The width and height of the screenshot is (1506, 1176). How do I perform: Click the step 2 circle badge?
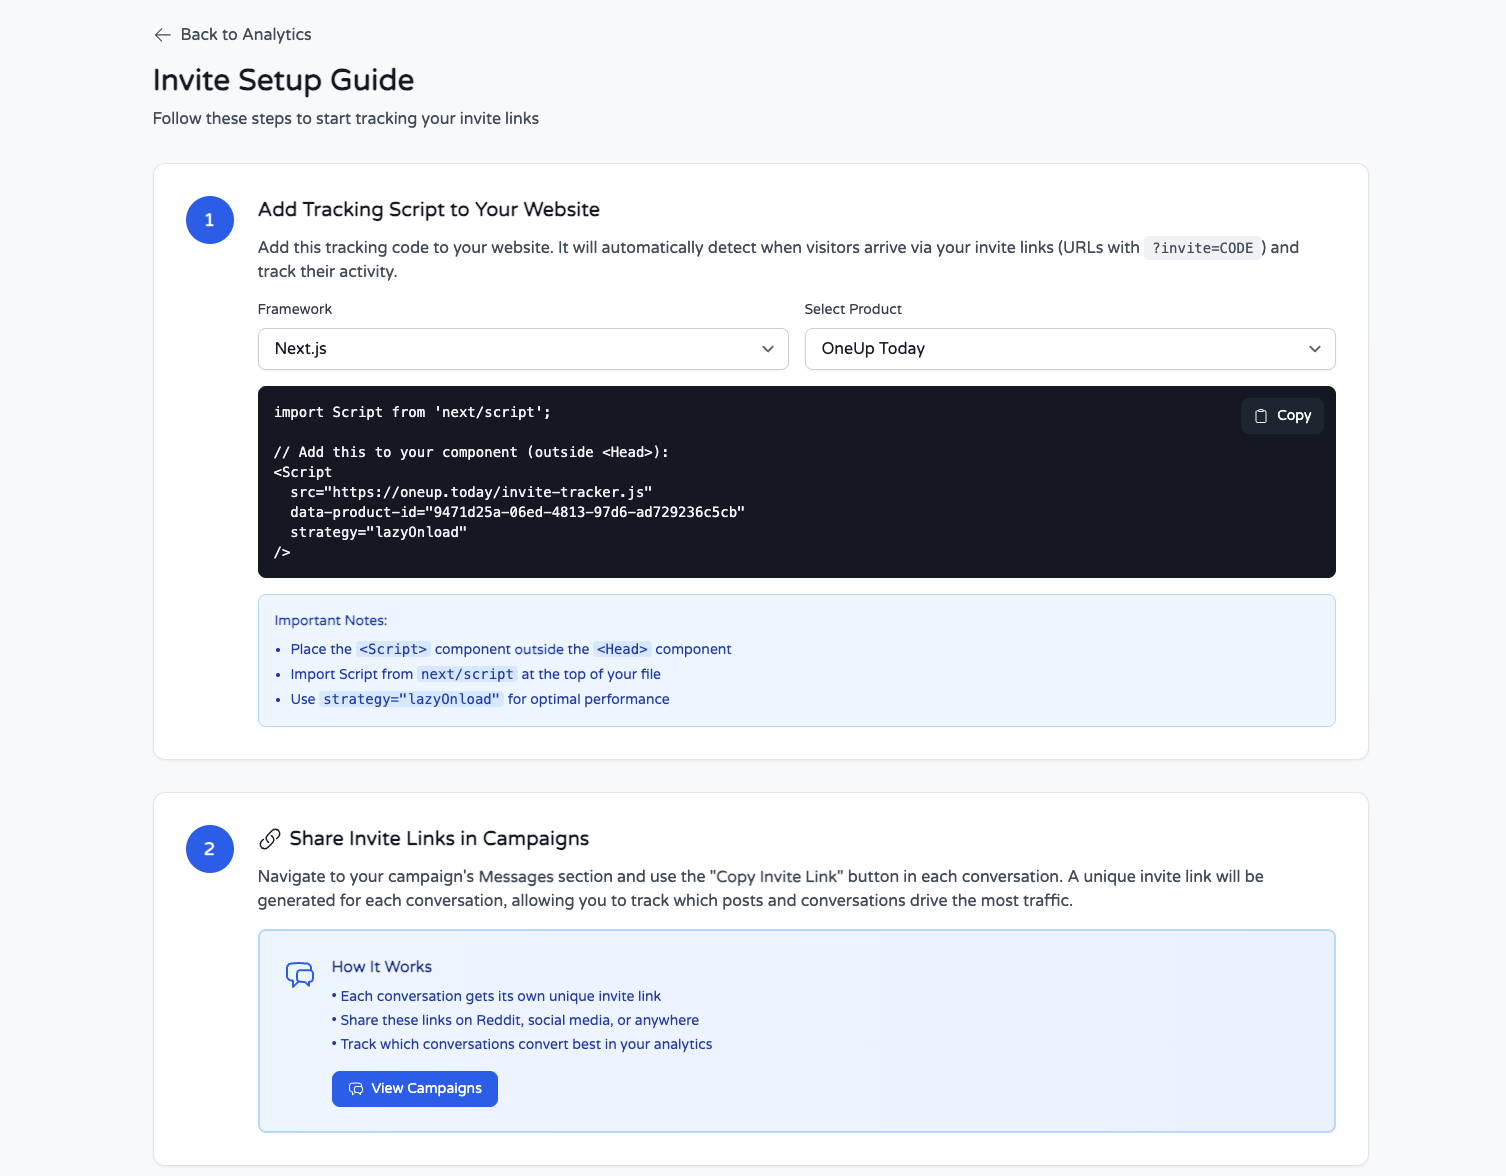click(x=209, y=848)
